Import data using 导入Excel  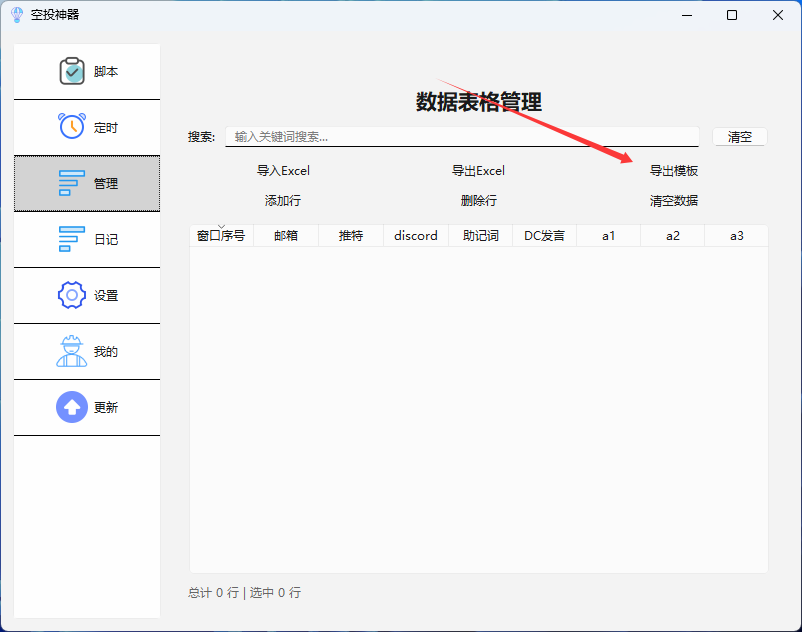pyautogui.click(x=283, y=171)
